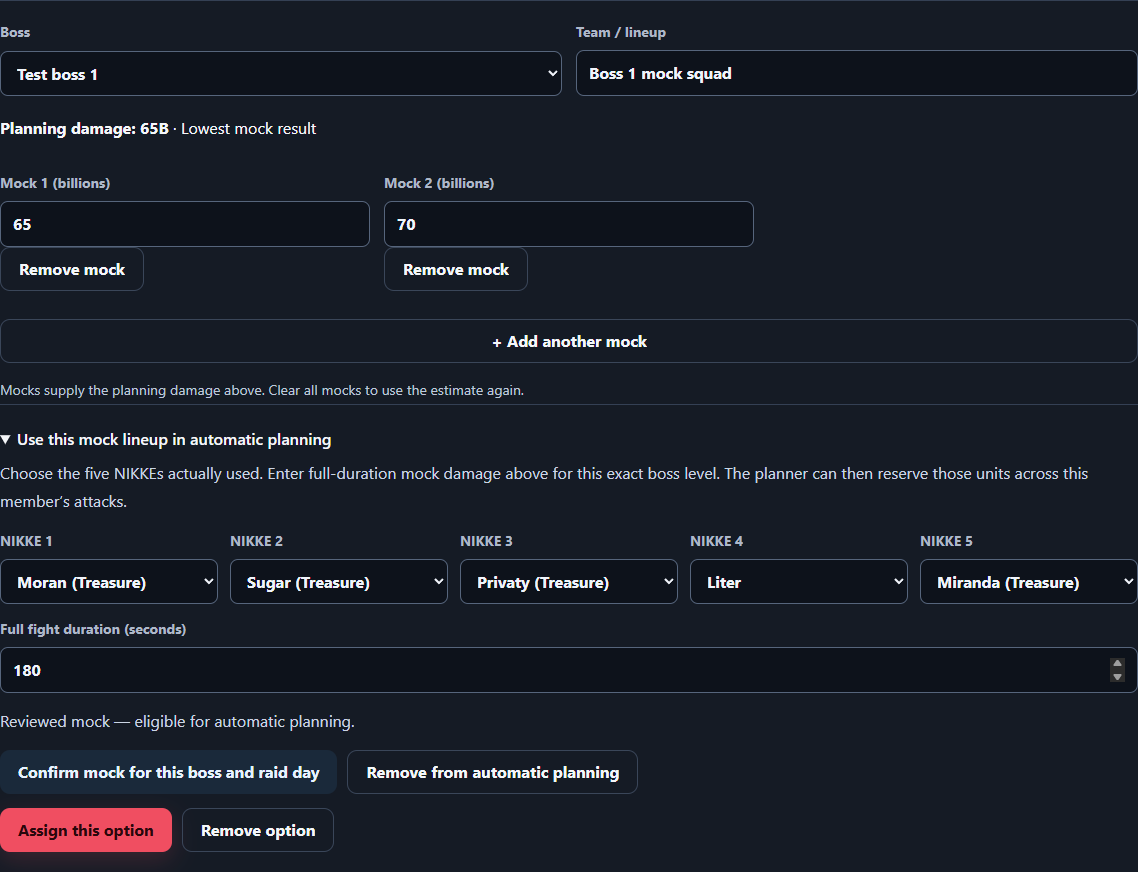The height and width of the screenshot is (872, 1138).
Task: Click the red Assign this option button
Action: [86, 831]
